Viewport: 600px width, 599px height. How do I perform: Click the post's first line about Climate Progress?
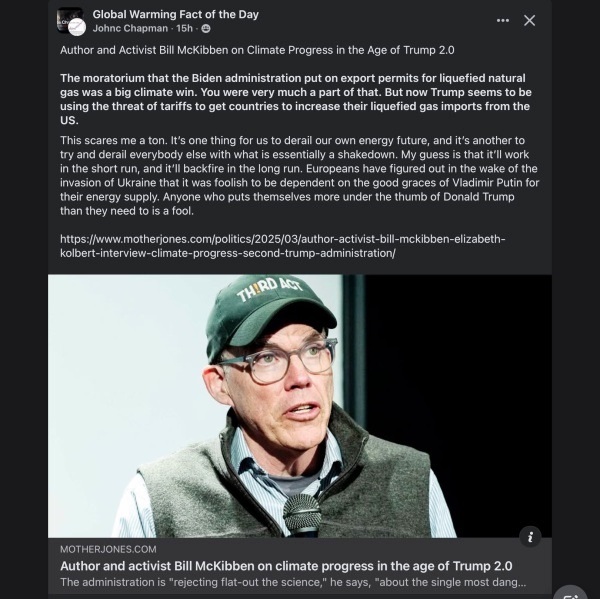coord(252,50)
